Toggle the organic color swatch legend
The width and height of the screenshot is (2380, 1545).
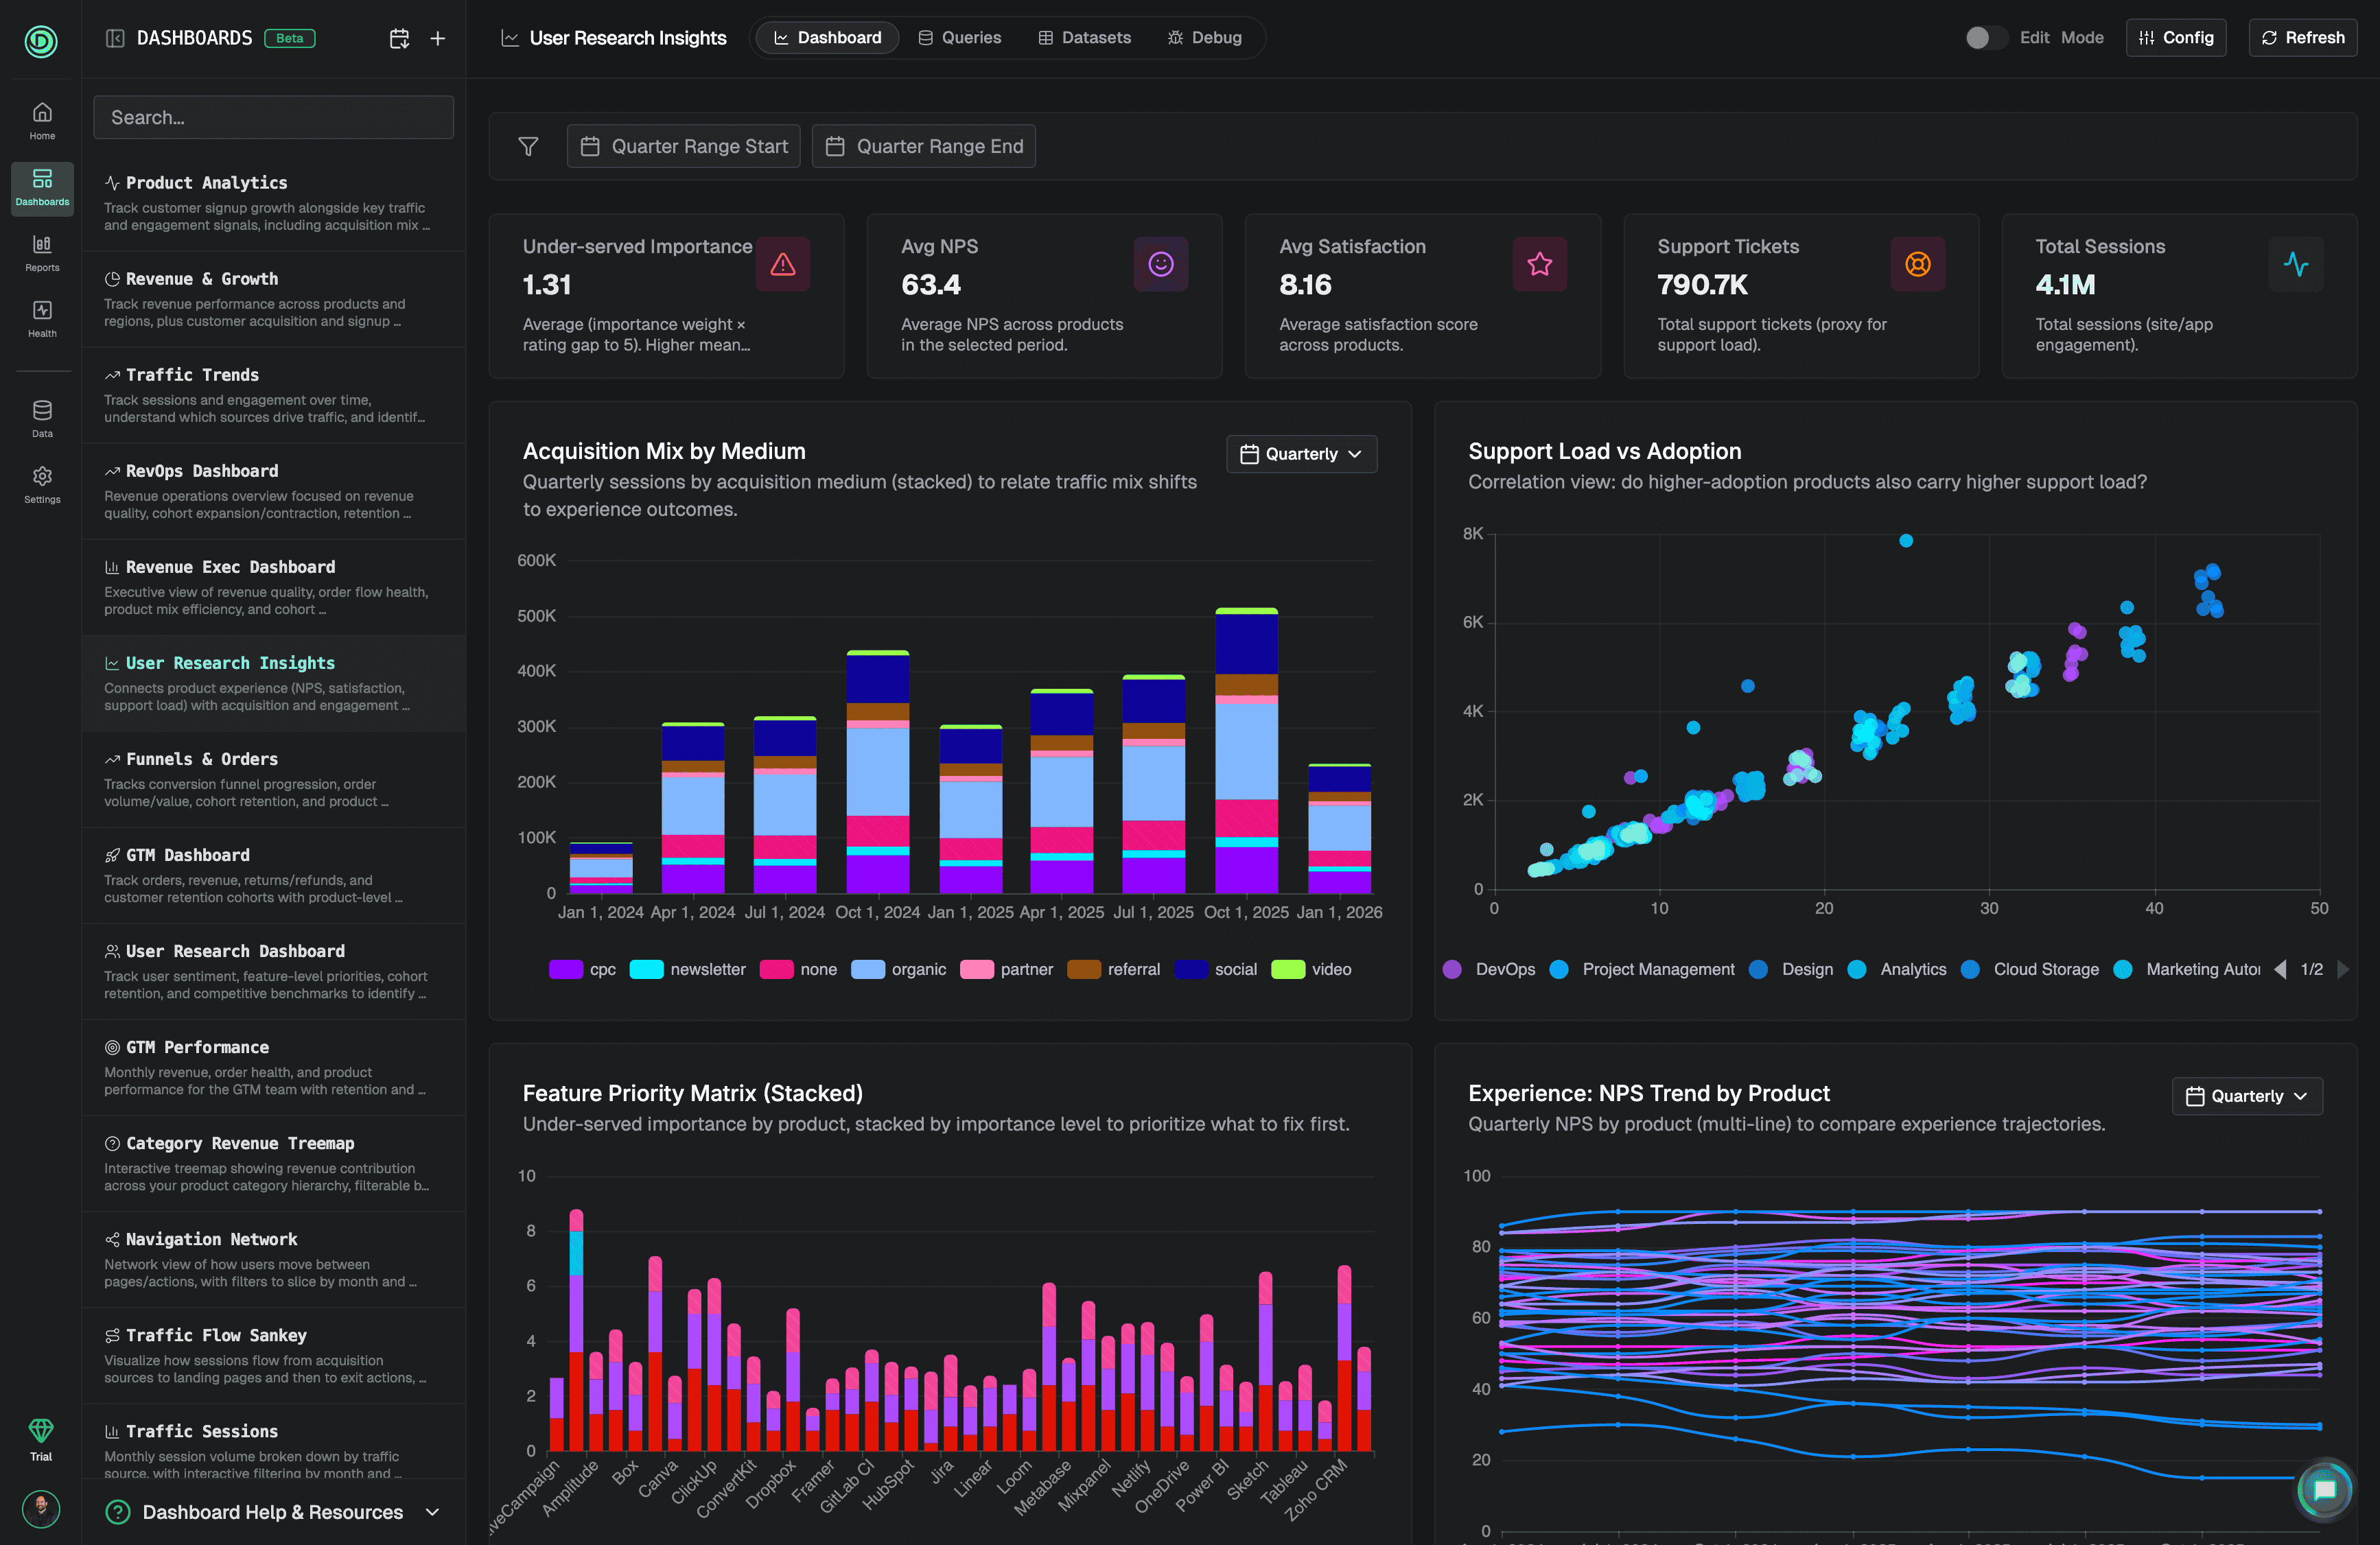pos(867,969)
